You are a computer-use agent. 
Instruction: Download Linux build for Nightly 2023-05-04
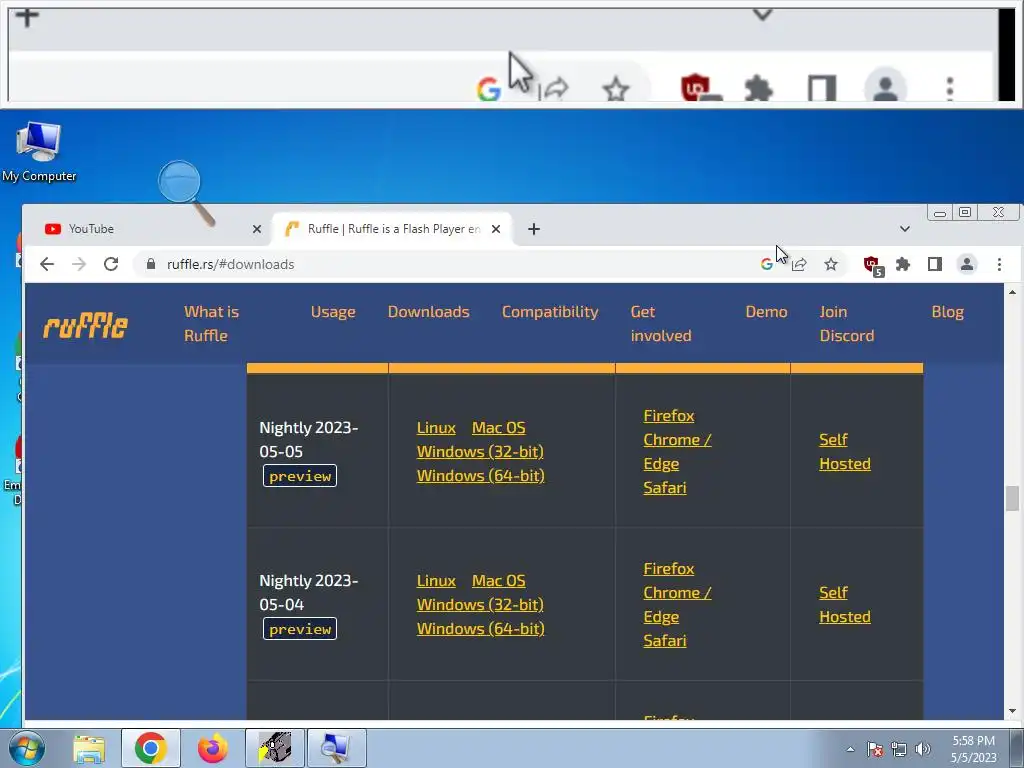[436, 581]
